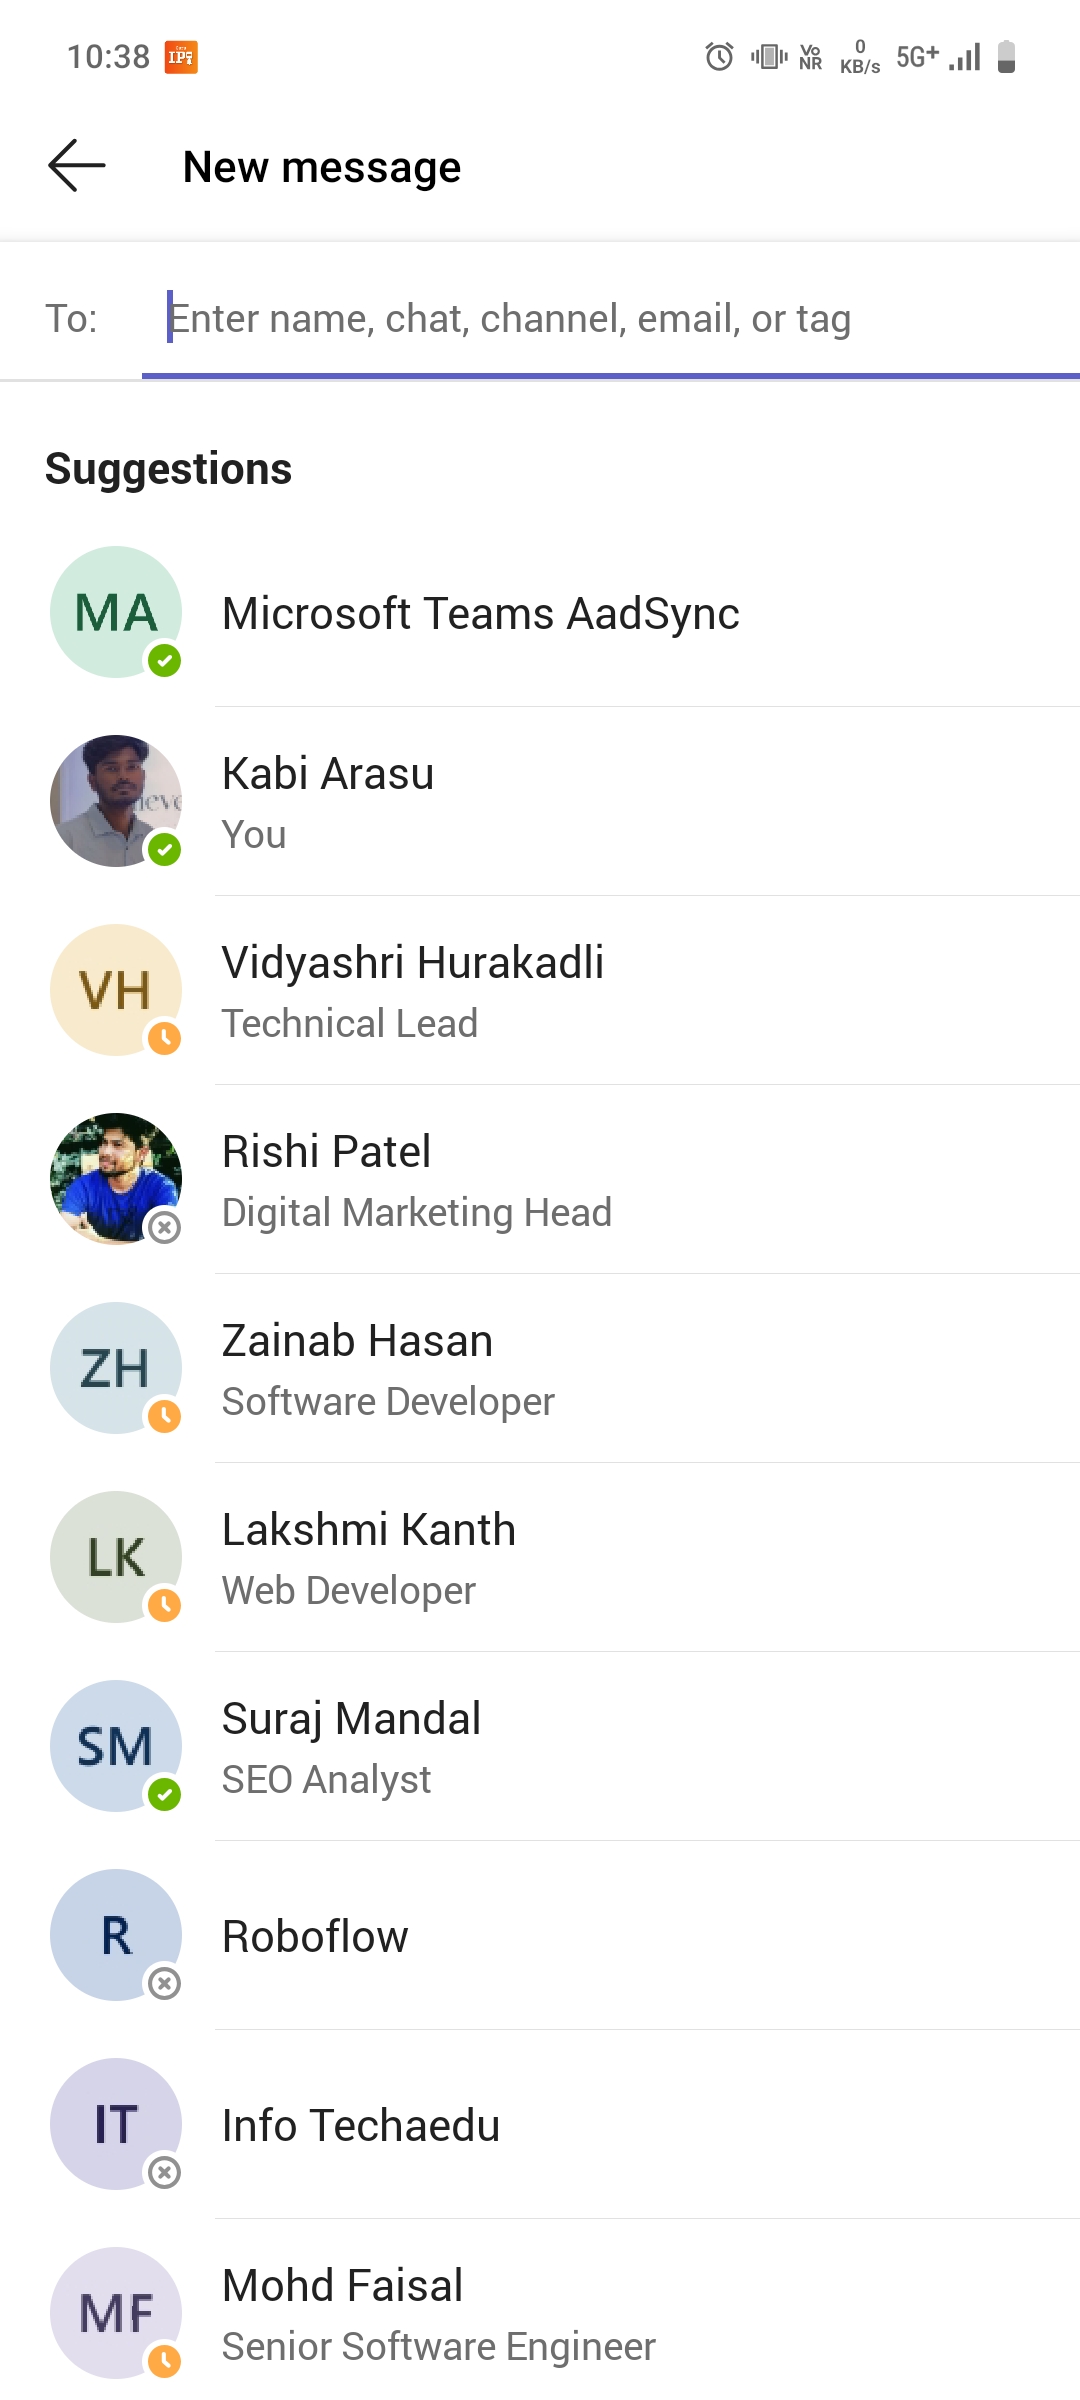Image resolution: width=1080 pixels, height=2400 pixels.
Task: Click the R avatar for Roboflow
Action: [x=116, y=1935]
